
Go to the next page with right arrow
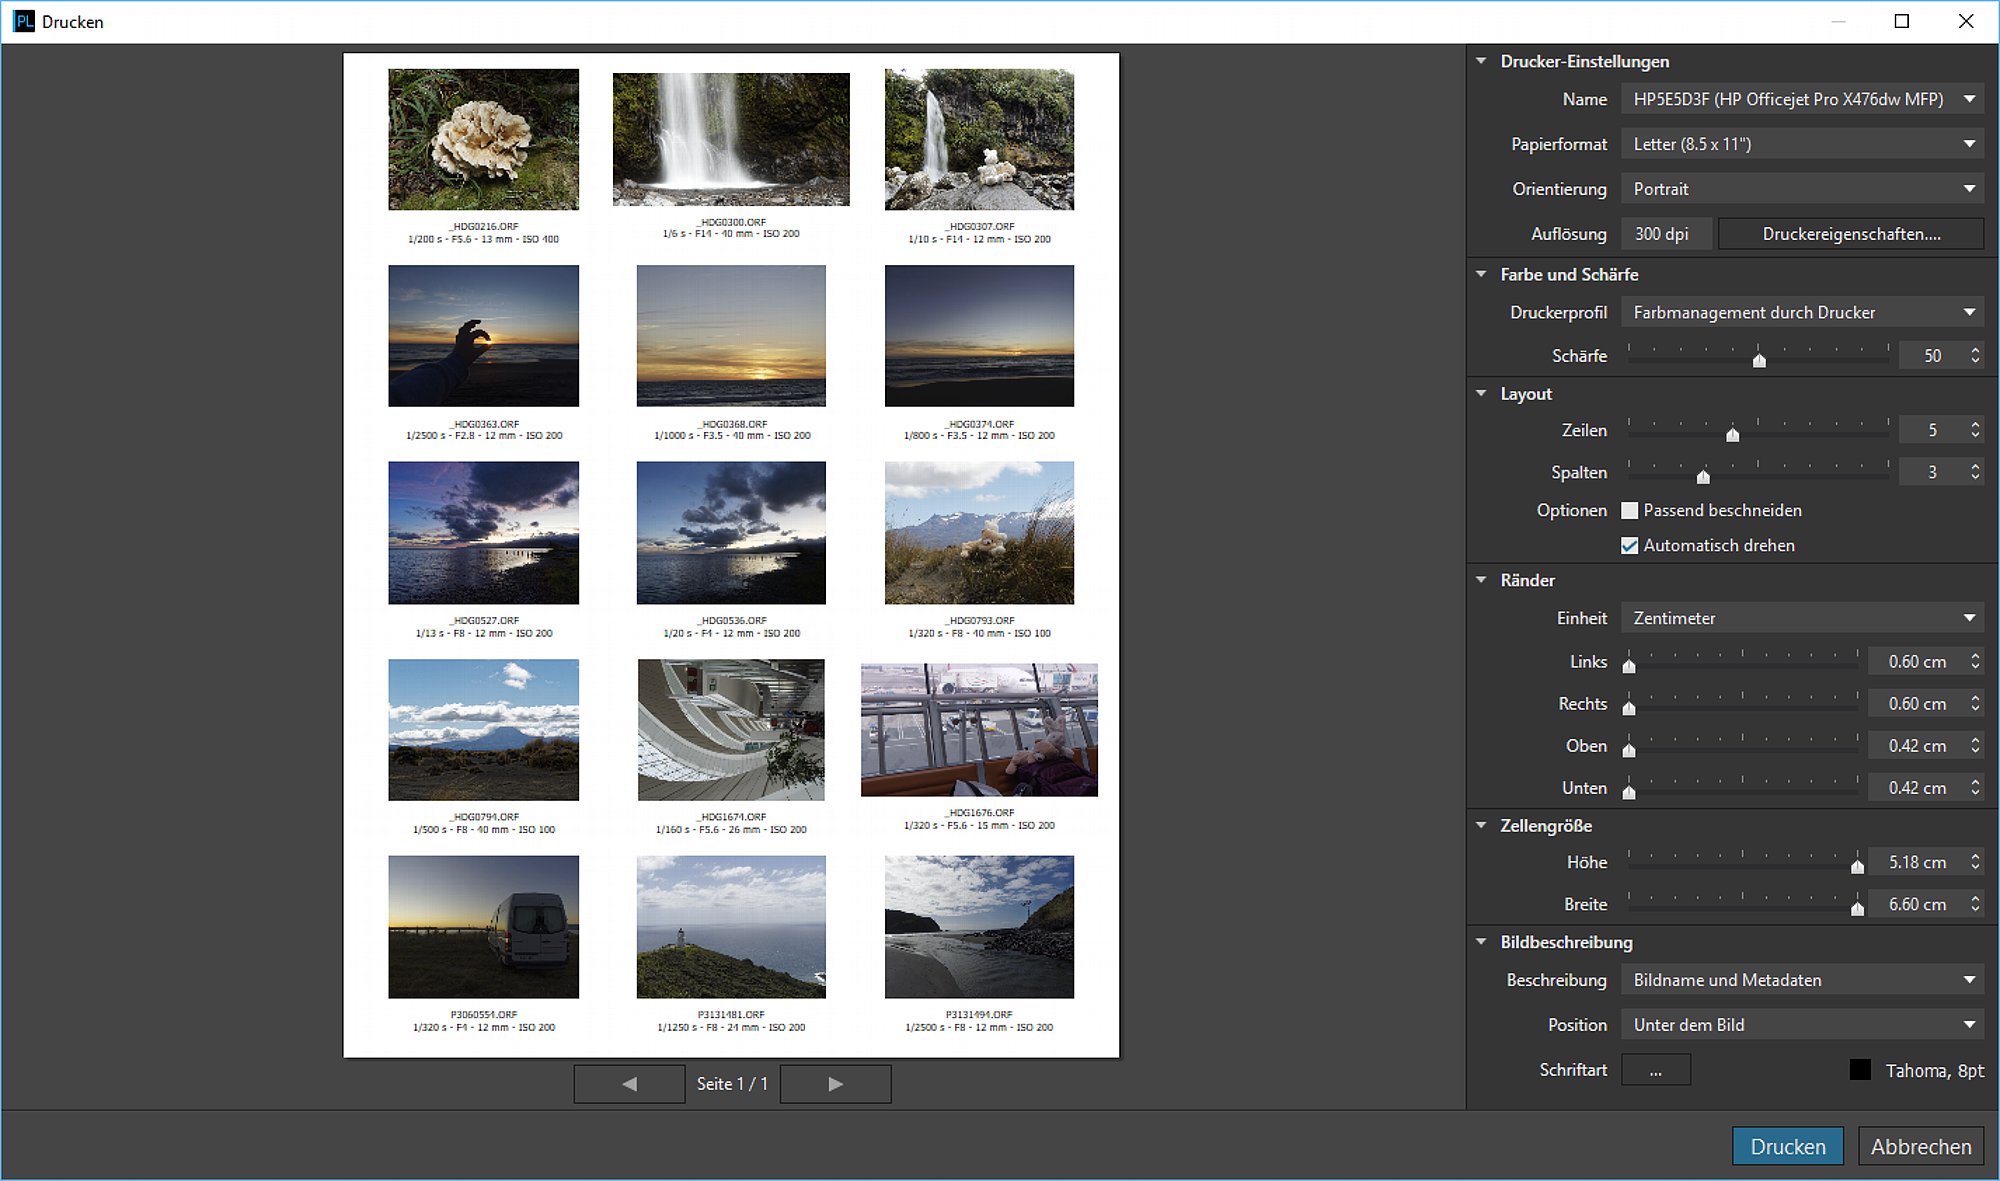point(835,1084)
